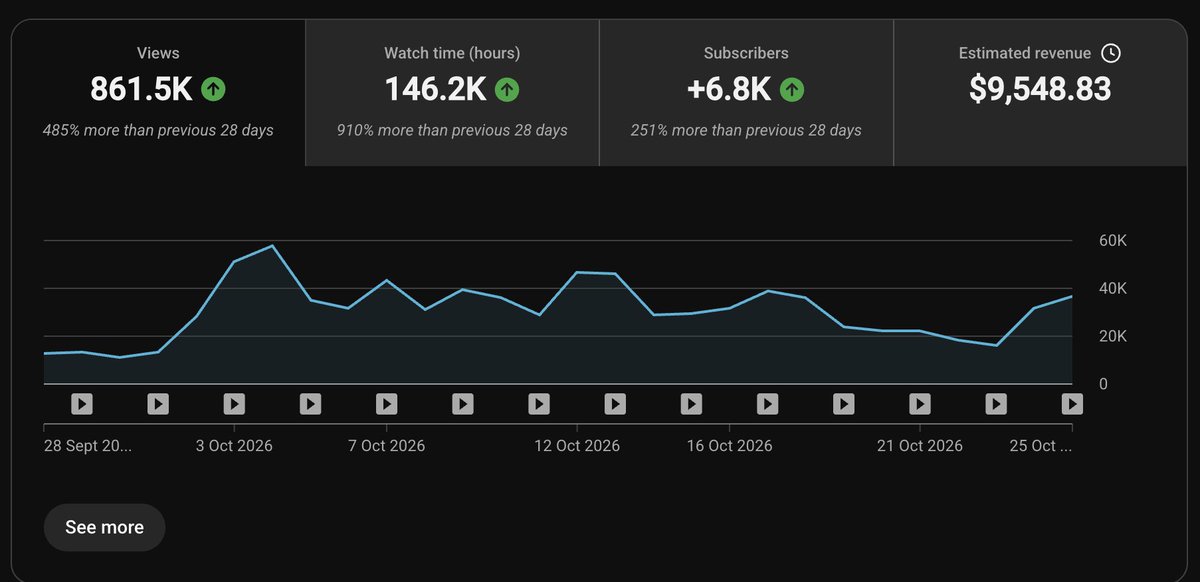Open the video marker above 21 Oct 2026
Image resolution: width=1200 pixels, height=582 pixels.
coord(920,404)
